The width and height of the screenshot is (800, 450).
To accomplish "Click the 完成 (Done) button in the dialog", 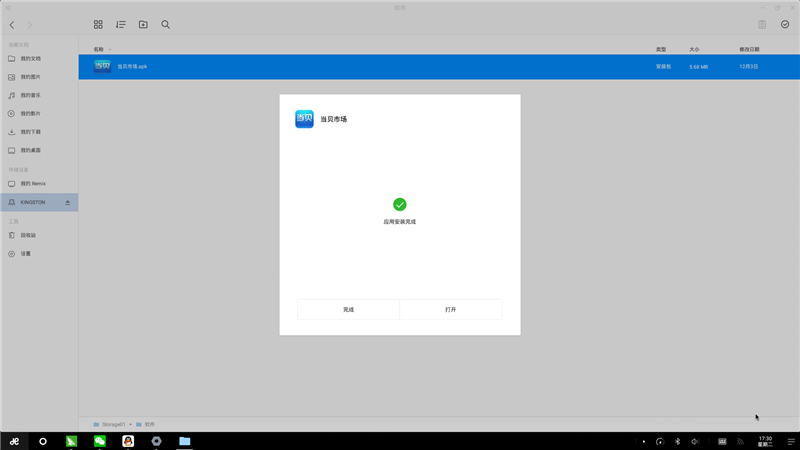I will (x=348, y=310).
